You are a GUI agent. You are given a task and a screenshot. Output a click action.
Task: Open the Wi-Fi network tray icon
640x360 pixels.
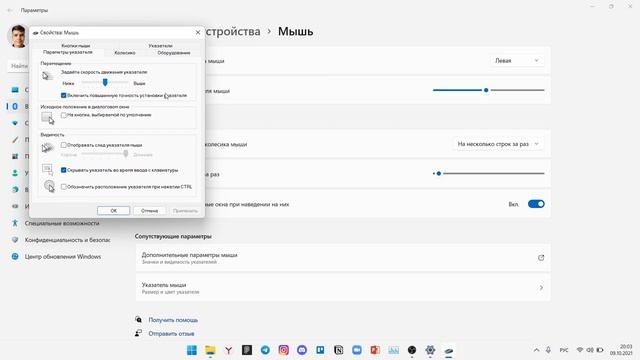[580, 350]
